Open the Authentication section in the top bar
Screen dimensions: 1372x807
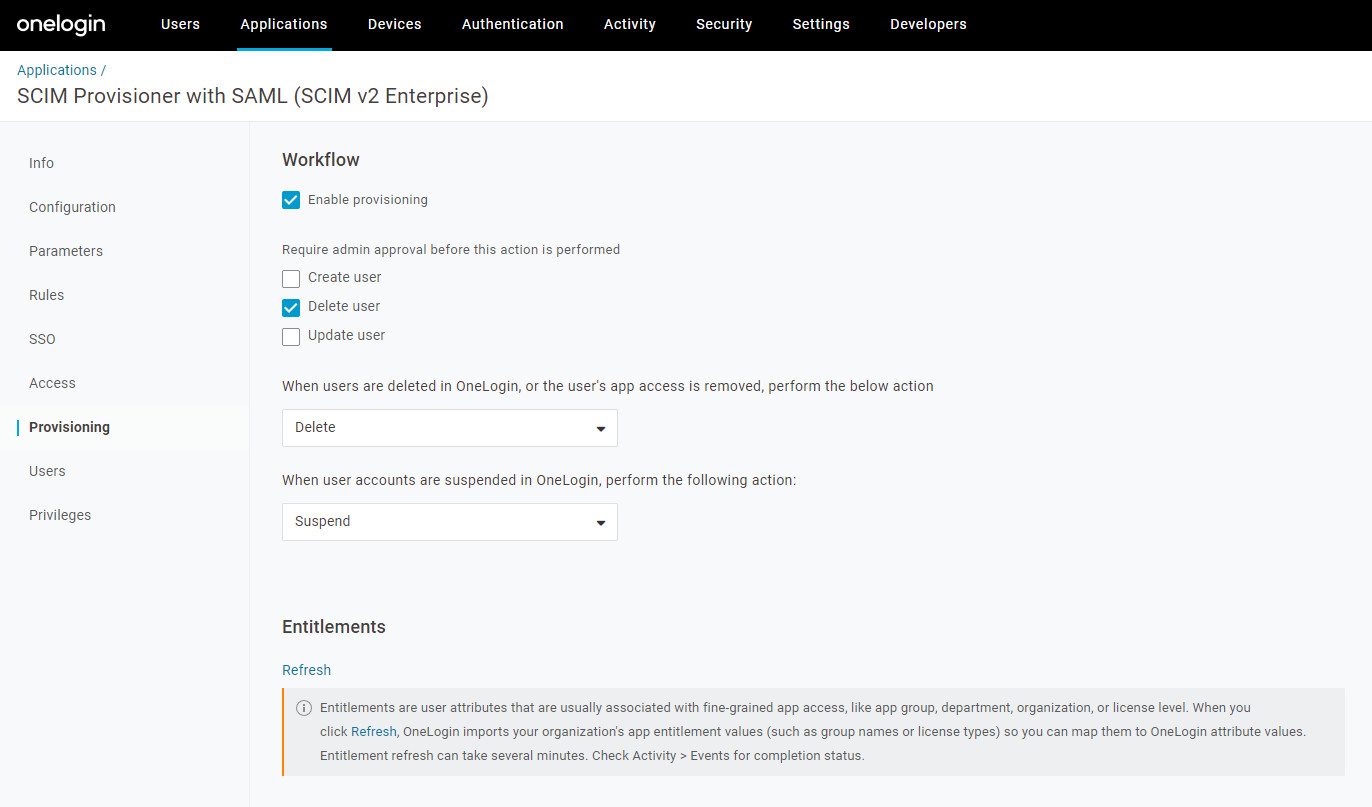(512, 24)
